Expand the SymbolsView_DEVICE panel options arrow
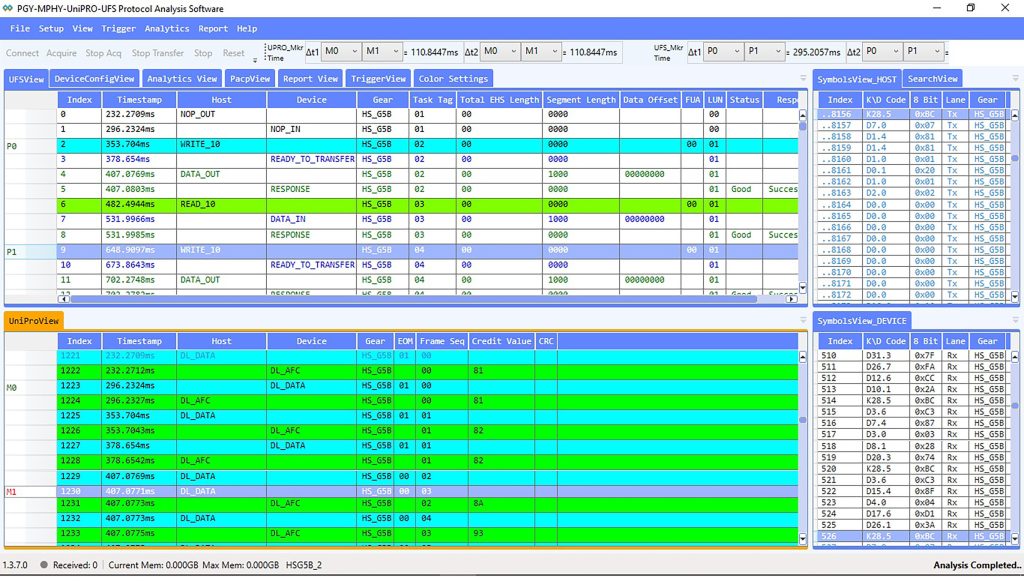The image size is (1024, 581). pos(1016,320)
